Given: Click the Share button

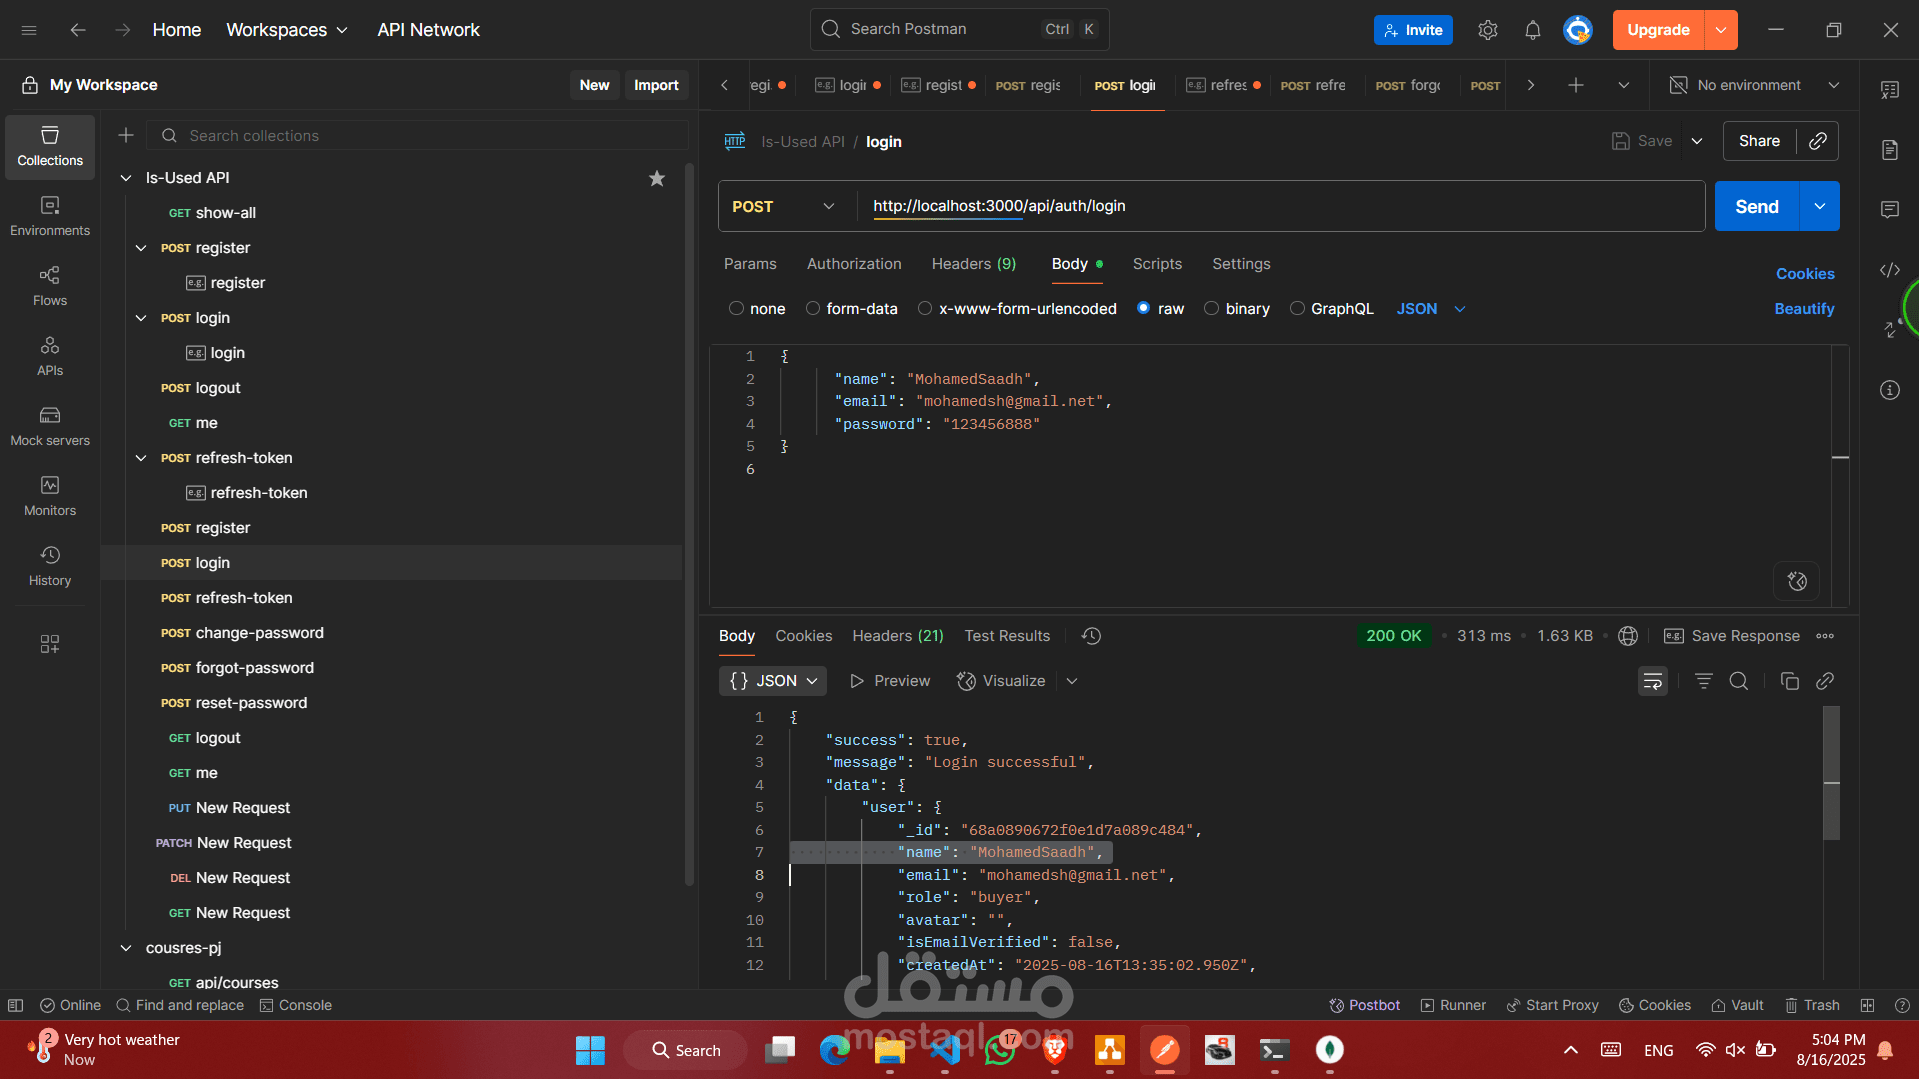Looking at the screenshot, I should (1759, 141).
